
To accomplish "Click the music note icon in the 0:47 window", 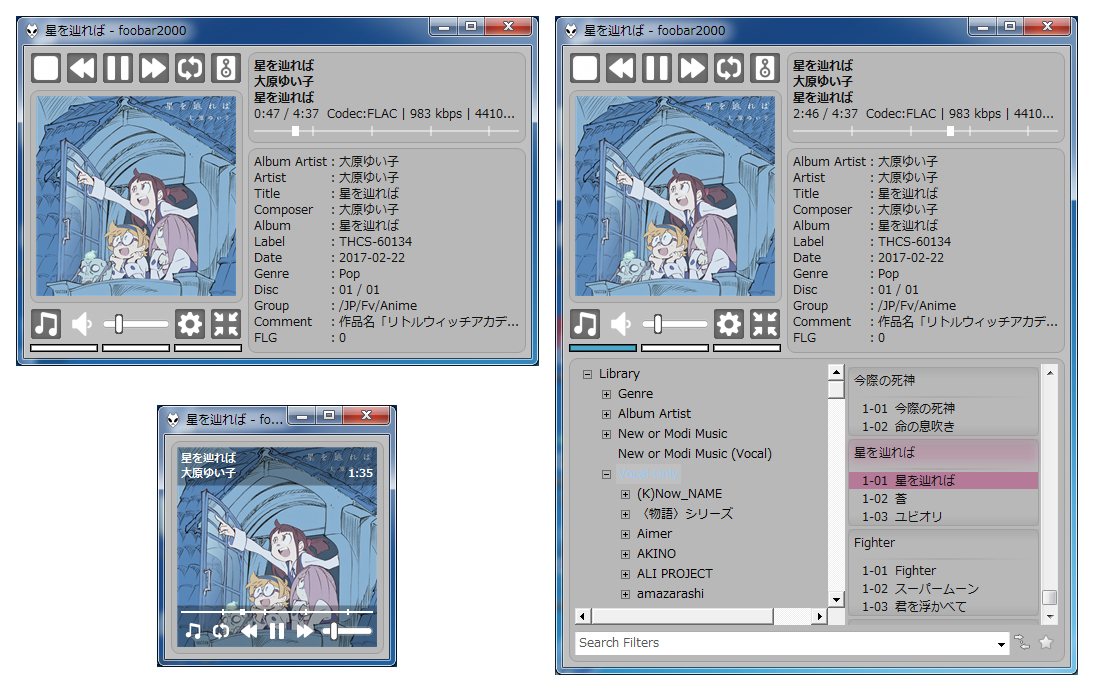I will (46, 324).
